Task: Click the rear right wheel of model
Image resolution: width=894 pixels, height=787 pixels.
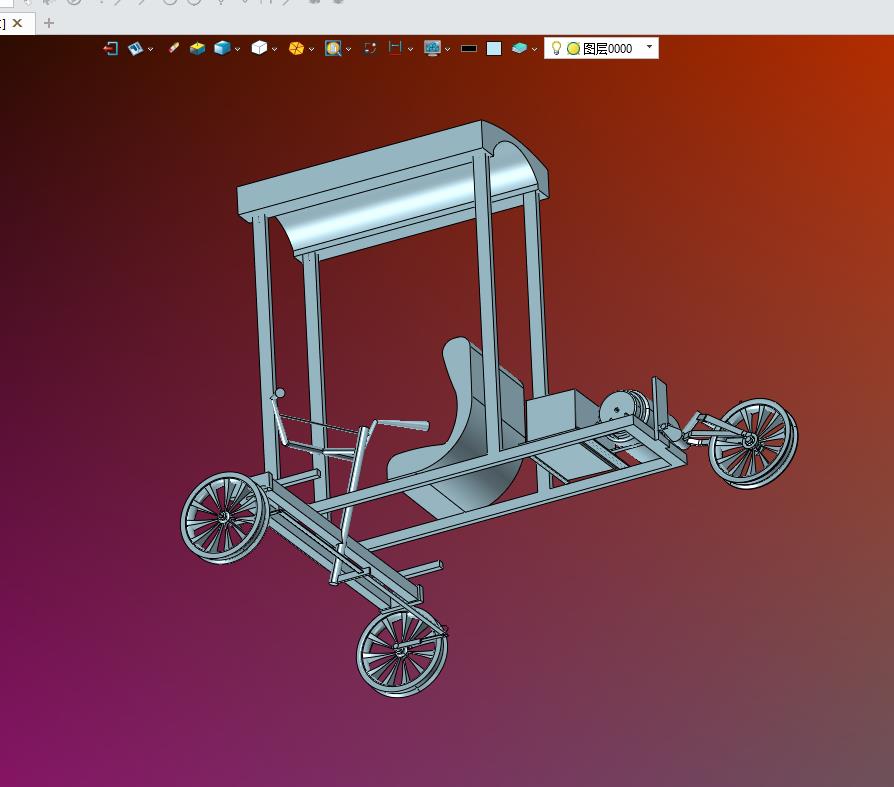Action: (753, 443)
